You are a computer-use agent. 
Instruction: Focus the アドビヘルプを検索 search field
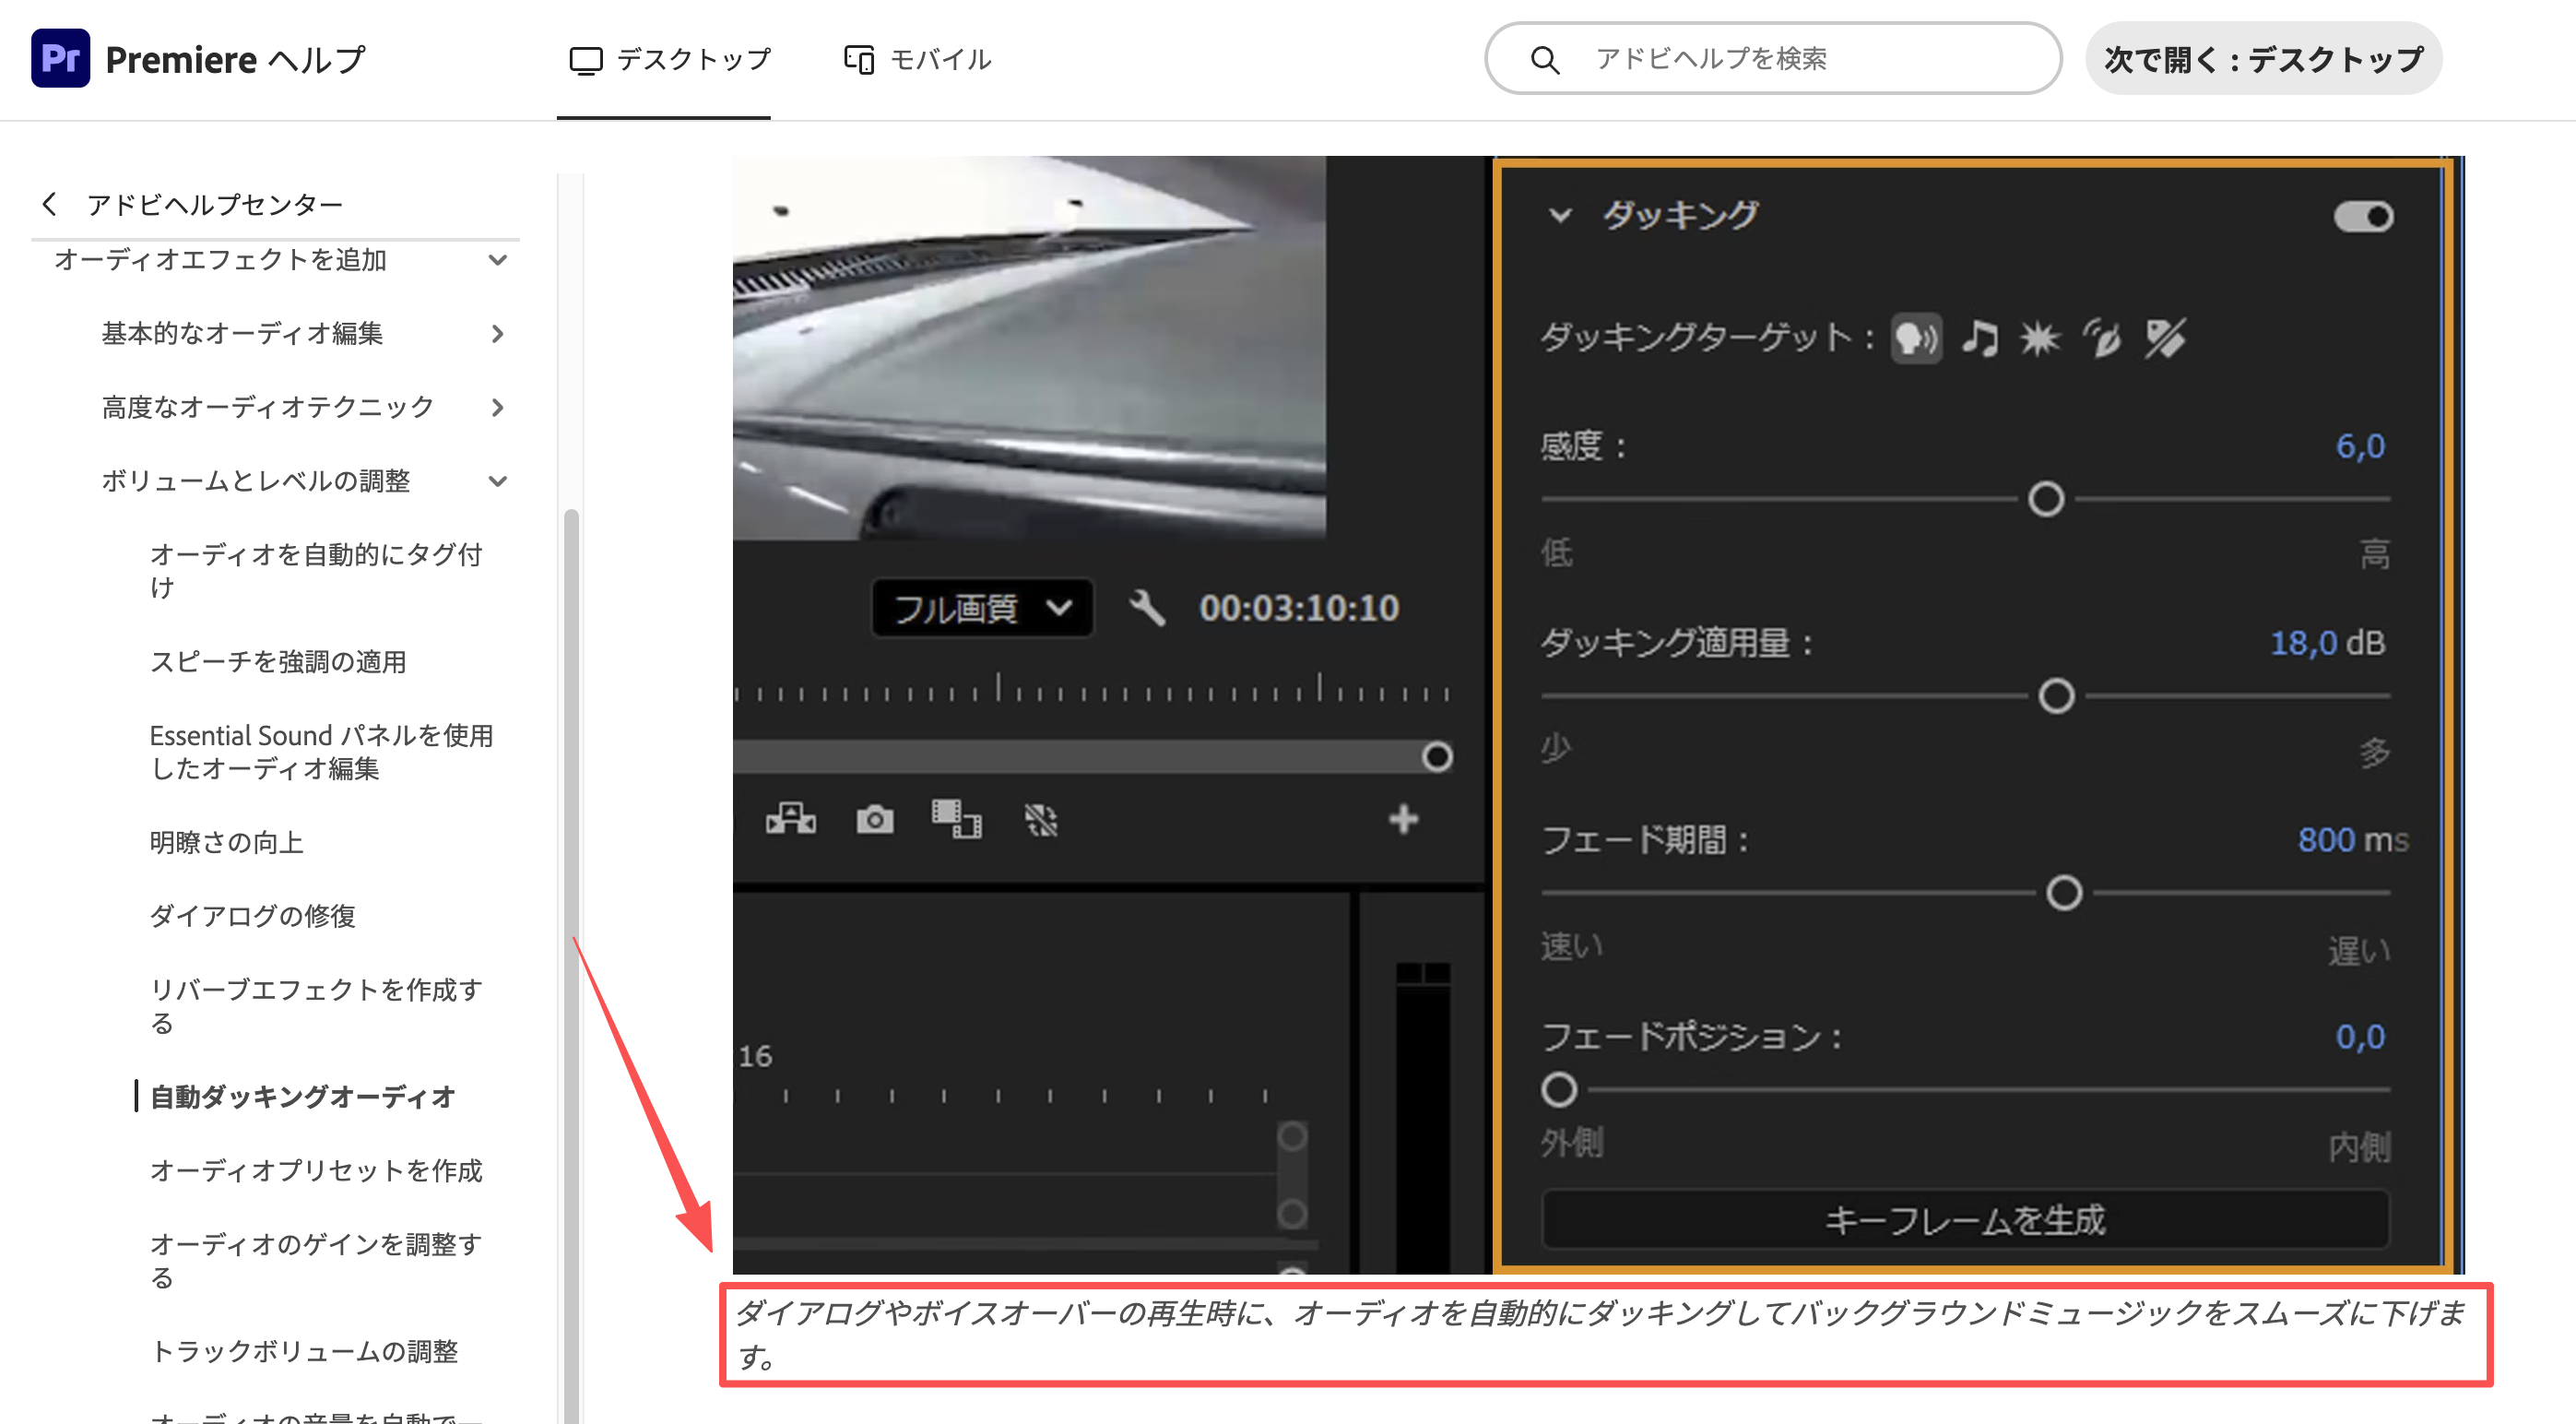[1773, 59]
